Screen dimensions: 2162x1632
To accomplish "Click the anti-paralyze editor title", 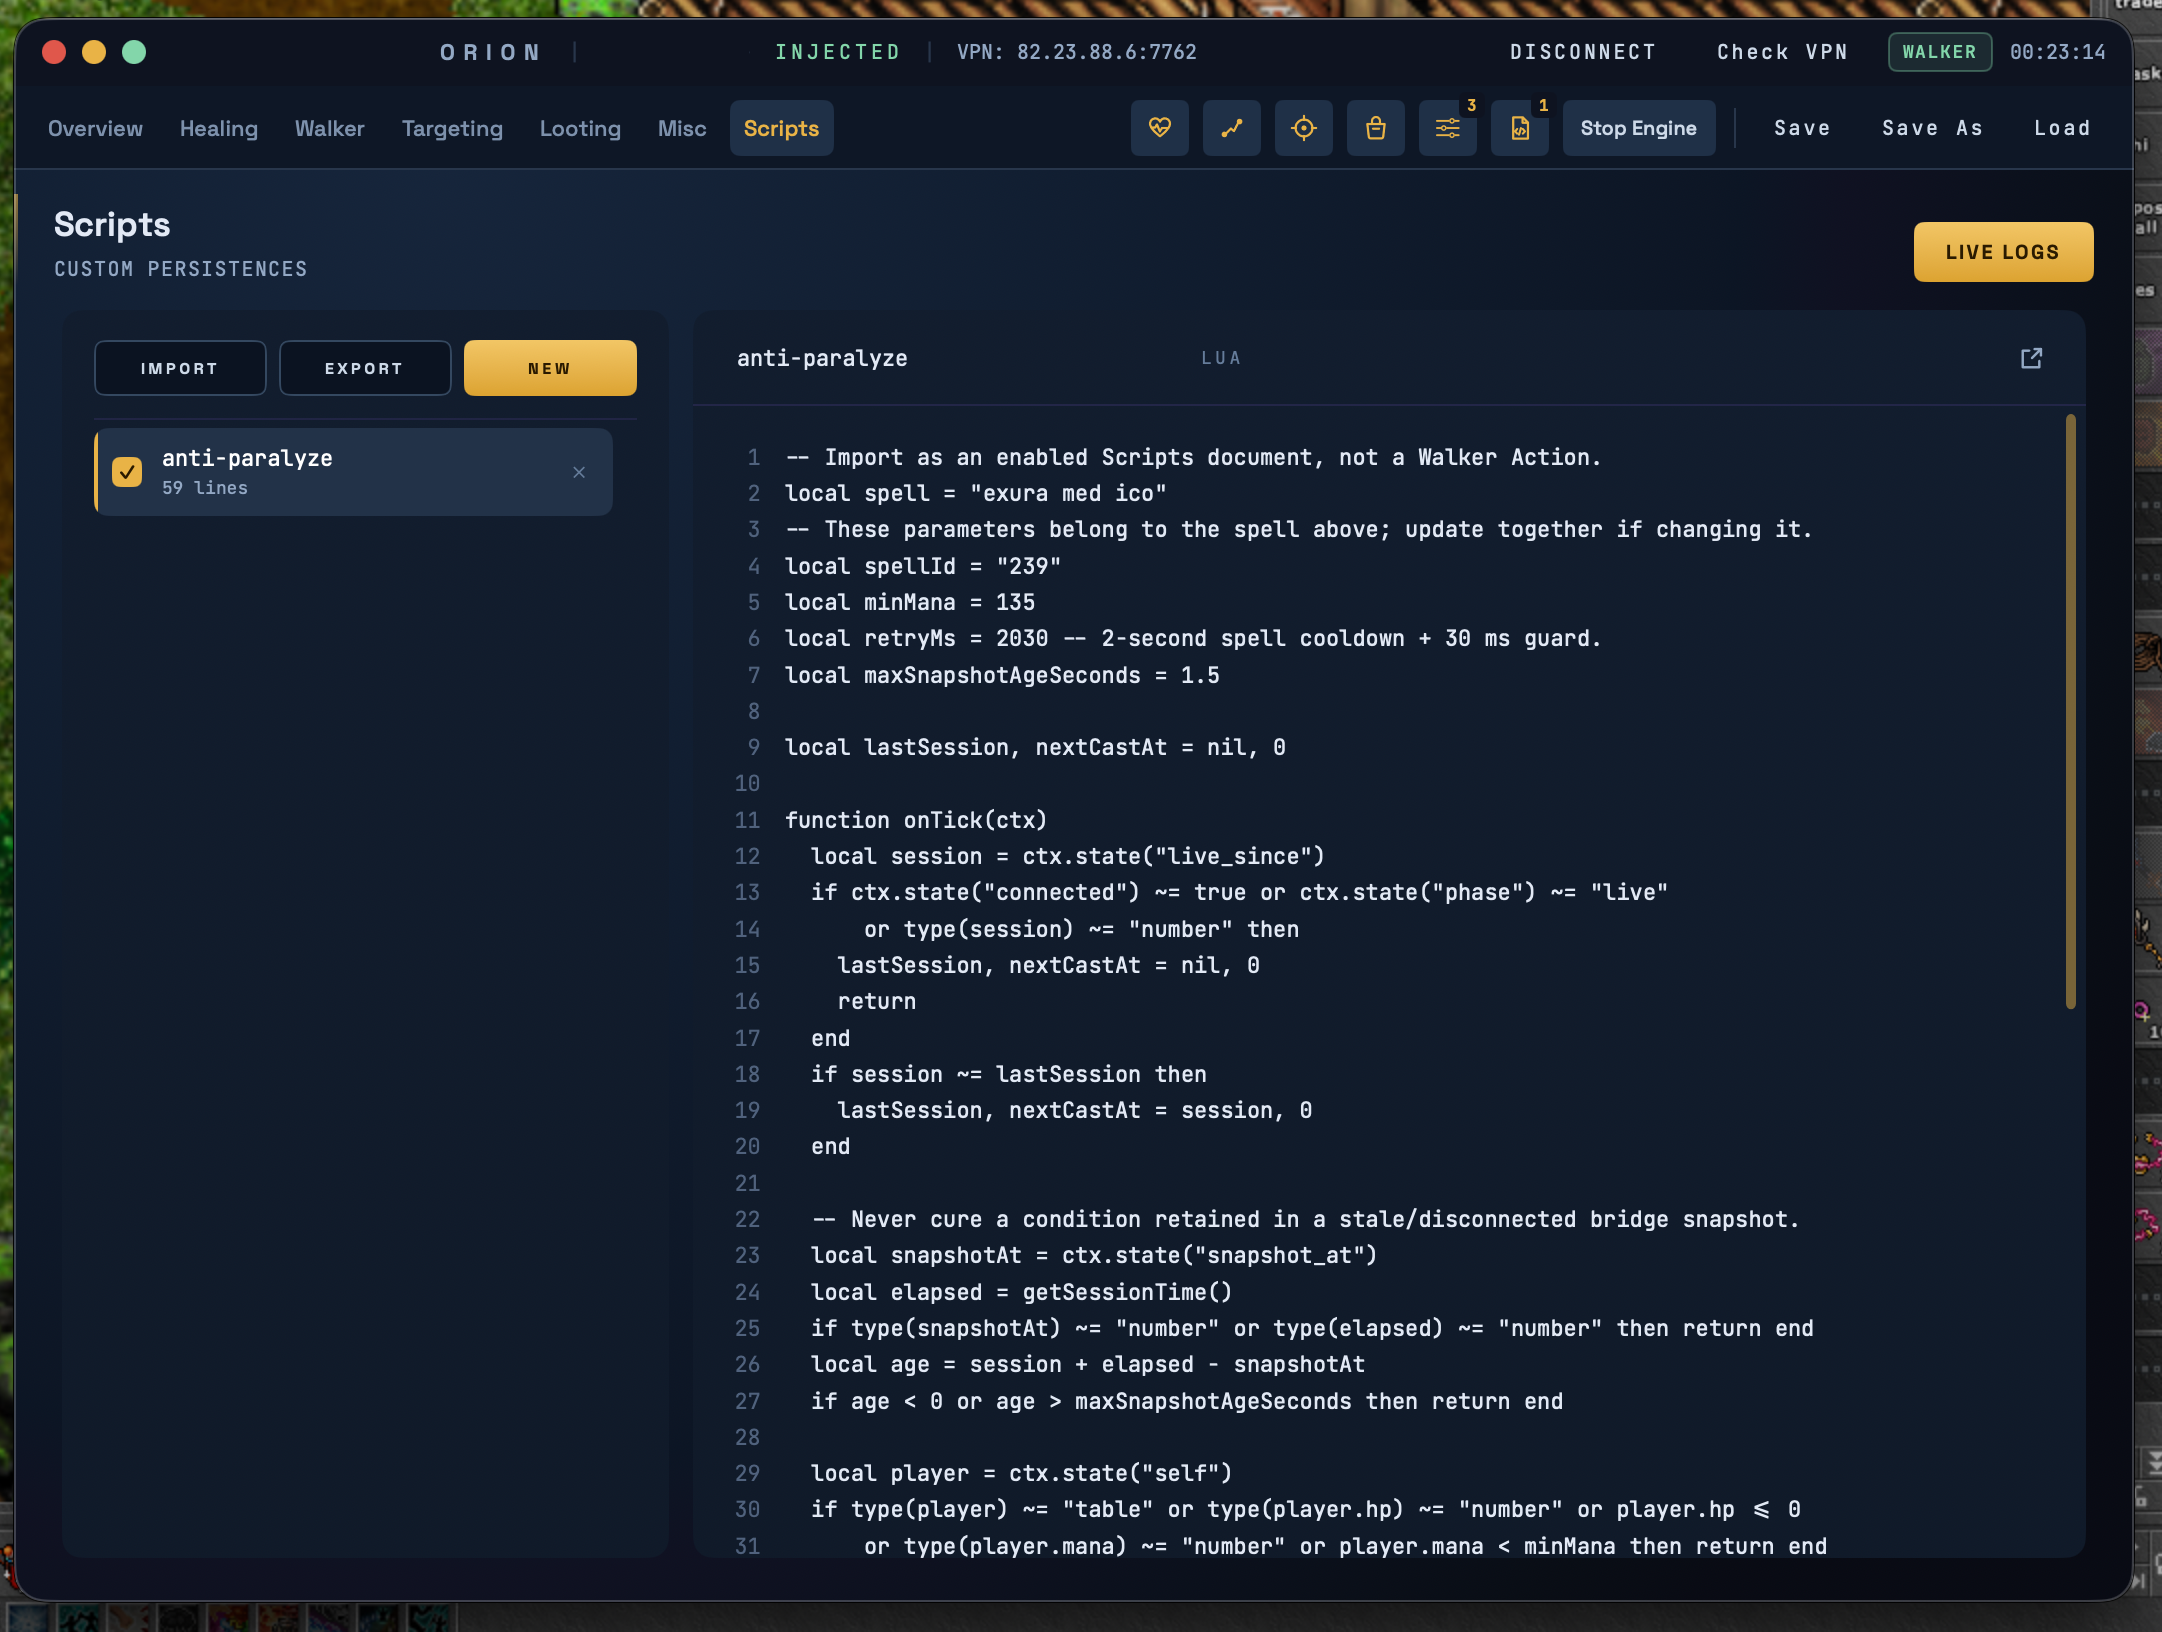I will click(x=822, y=358).
